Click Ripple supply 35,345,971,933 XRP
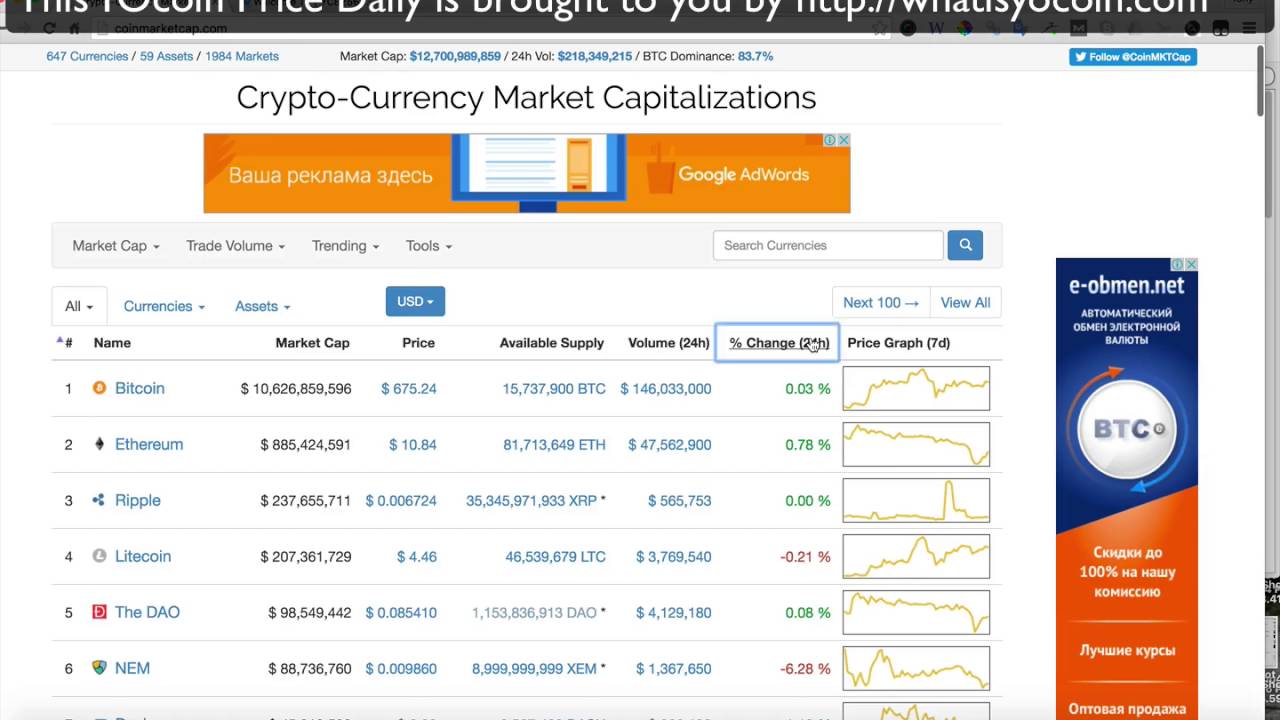Image resolution: width=1280 pixels, height=720 pixels. 531,501
